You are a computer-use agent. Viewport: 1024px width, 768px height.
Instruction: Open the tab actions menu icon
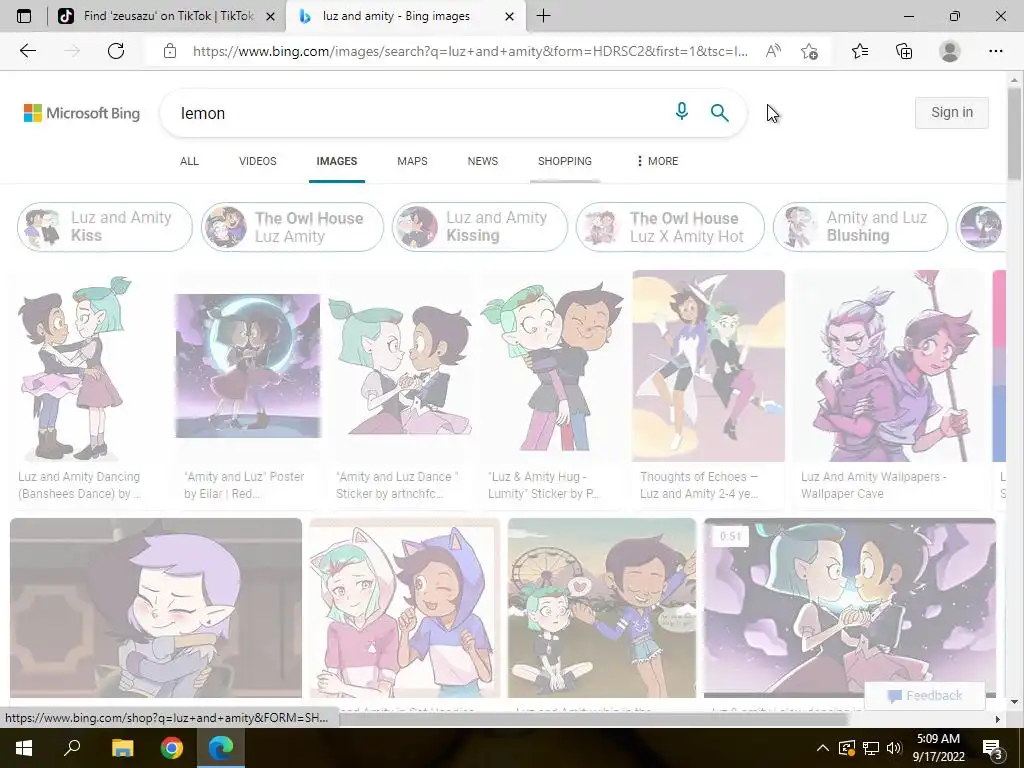point(24,16)
